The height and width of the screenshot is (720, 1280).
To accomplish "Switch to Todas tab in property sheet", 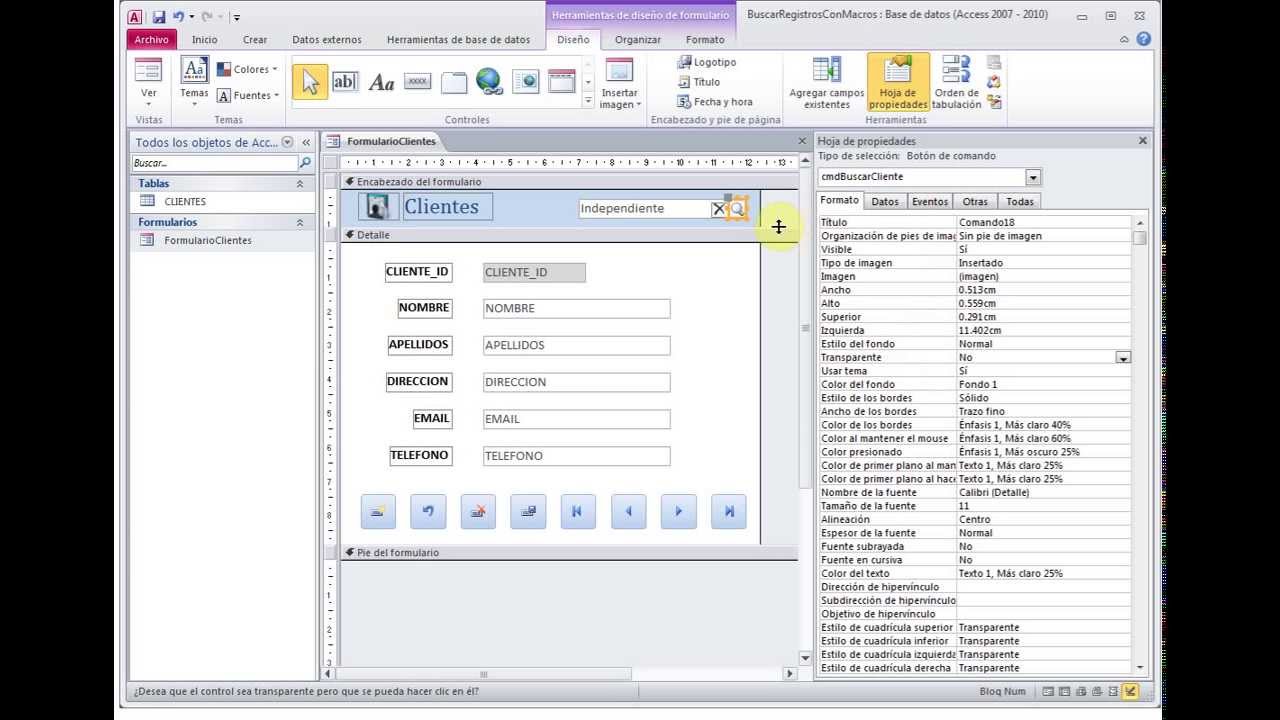I will click(1020, 201).
